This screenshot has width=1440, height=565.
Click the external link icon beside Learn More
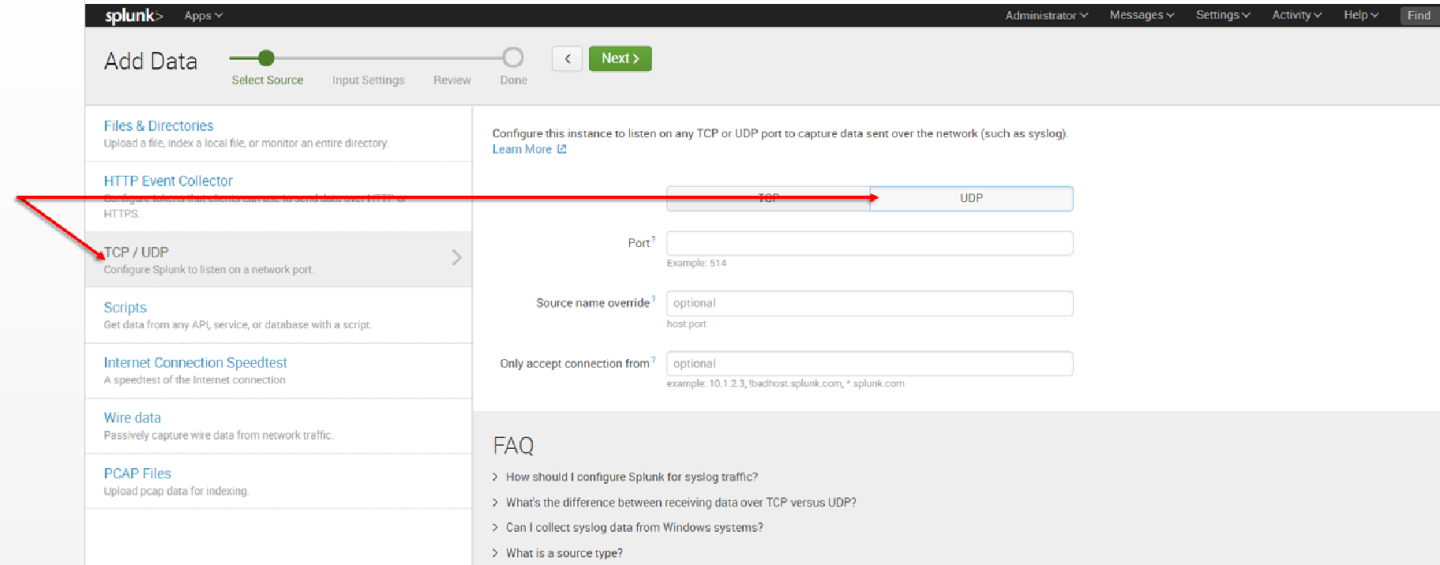click(x=562, y=149)
